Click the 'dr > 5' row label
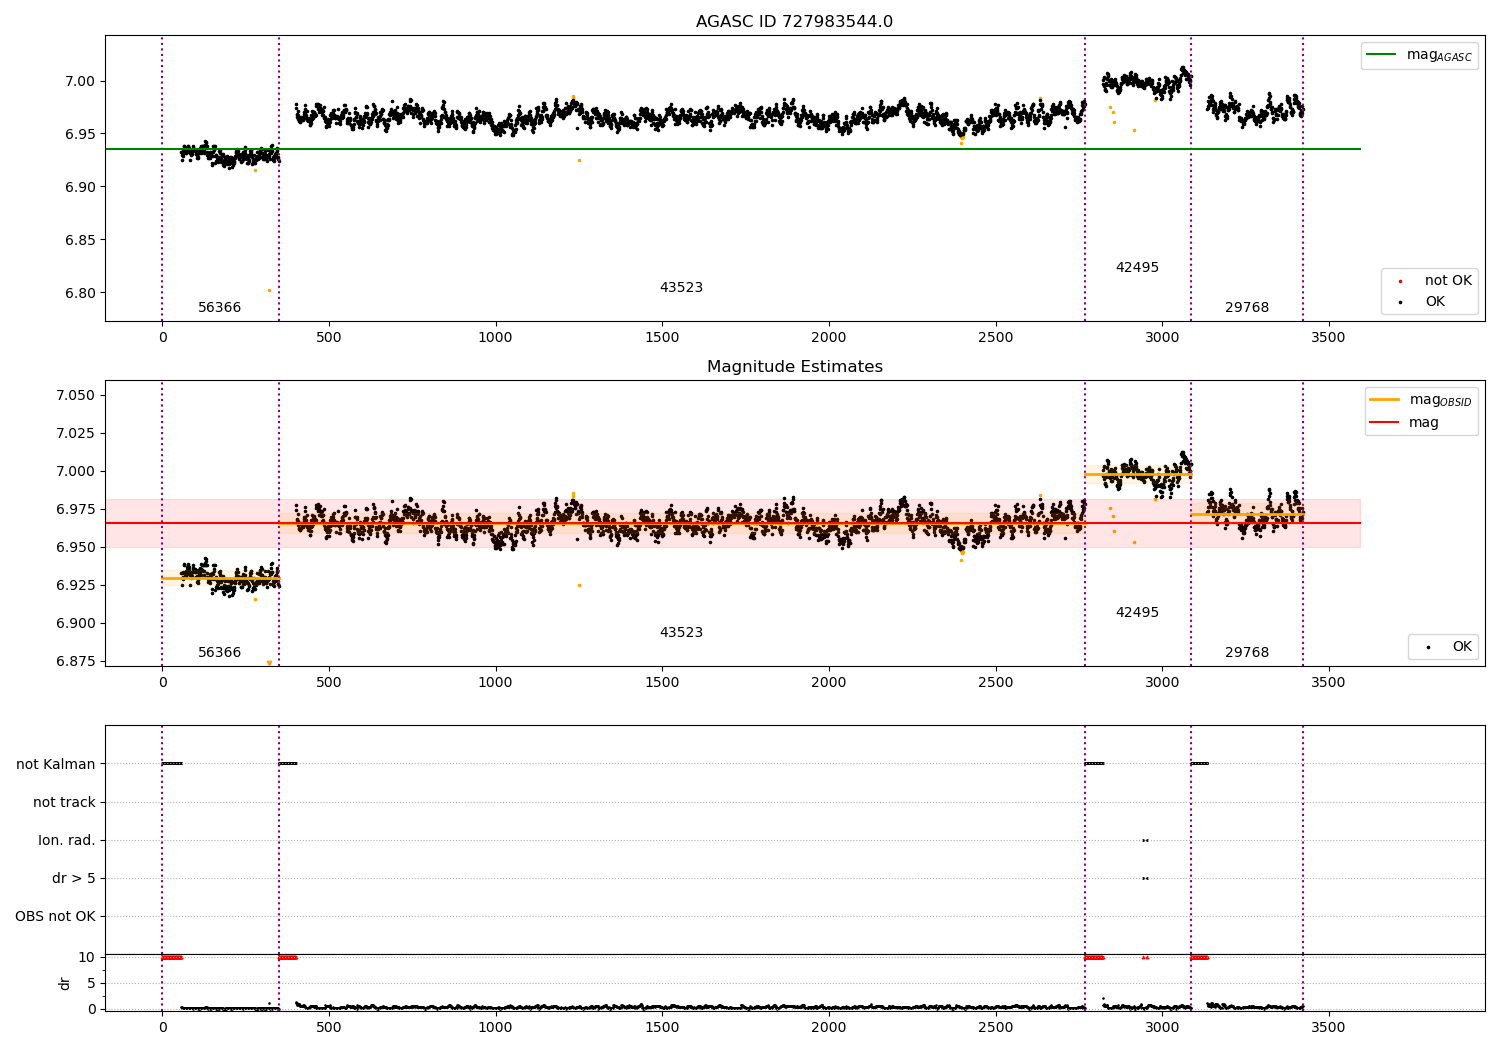This screenshot has height=1050, width=1500. click(74, 879)
